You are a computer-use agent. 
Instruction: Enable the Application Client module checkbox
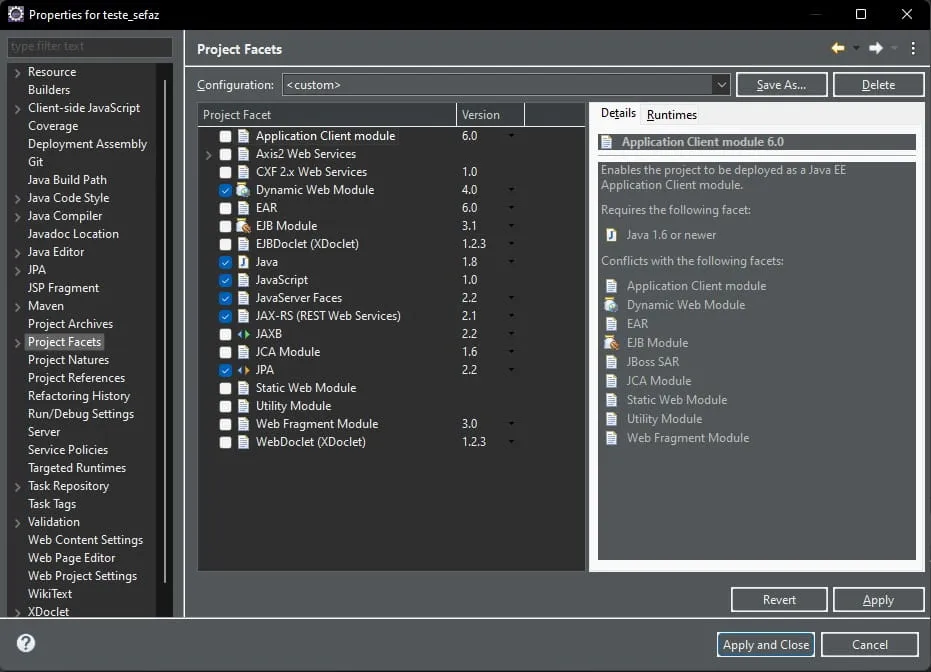point(225,136)
